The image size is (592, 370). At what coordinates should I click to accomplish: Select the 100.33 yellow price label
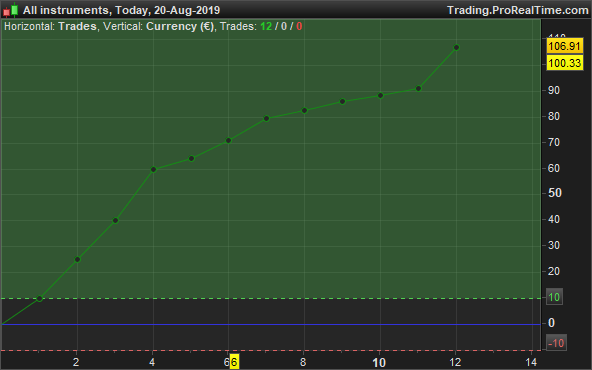tap(564, 63)
